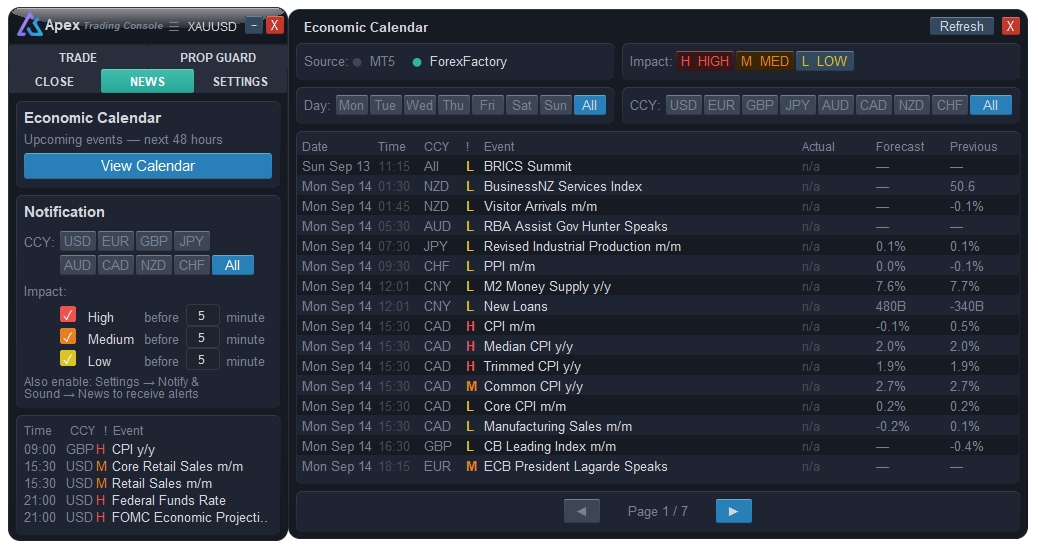Edit Low impact minutes field
The image size is (1038, 550).
click(202, 359)
